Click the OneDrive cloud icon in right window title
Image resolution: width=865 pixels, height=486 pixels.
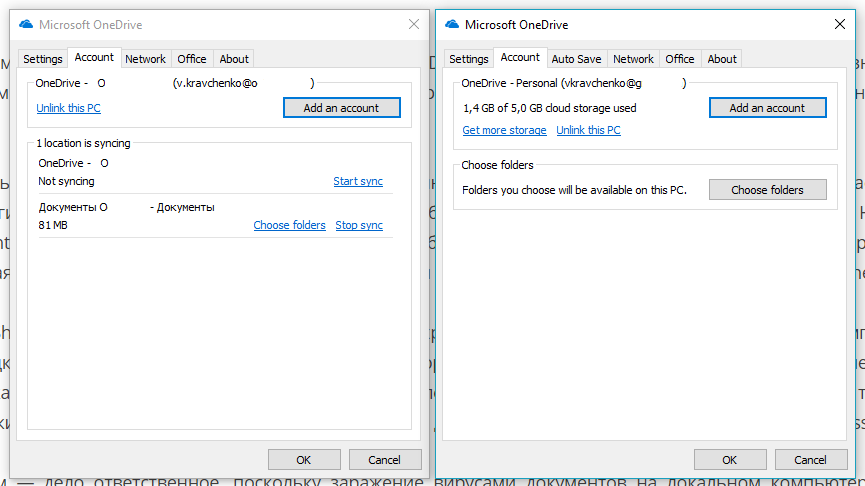coord(452,24)
